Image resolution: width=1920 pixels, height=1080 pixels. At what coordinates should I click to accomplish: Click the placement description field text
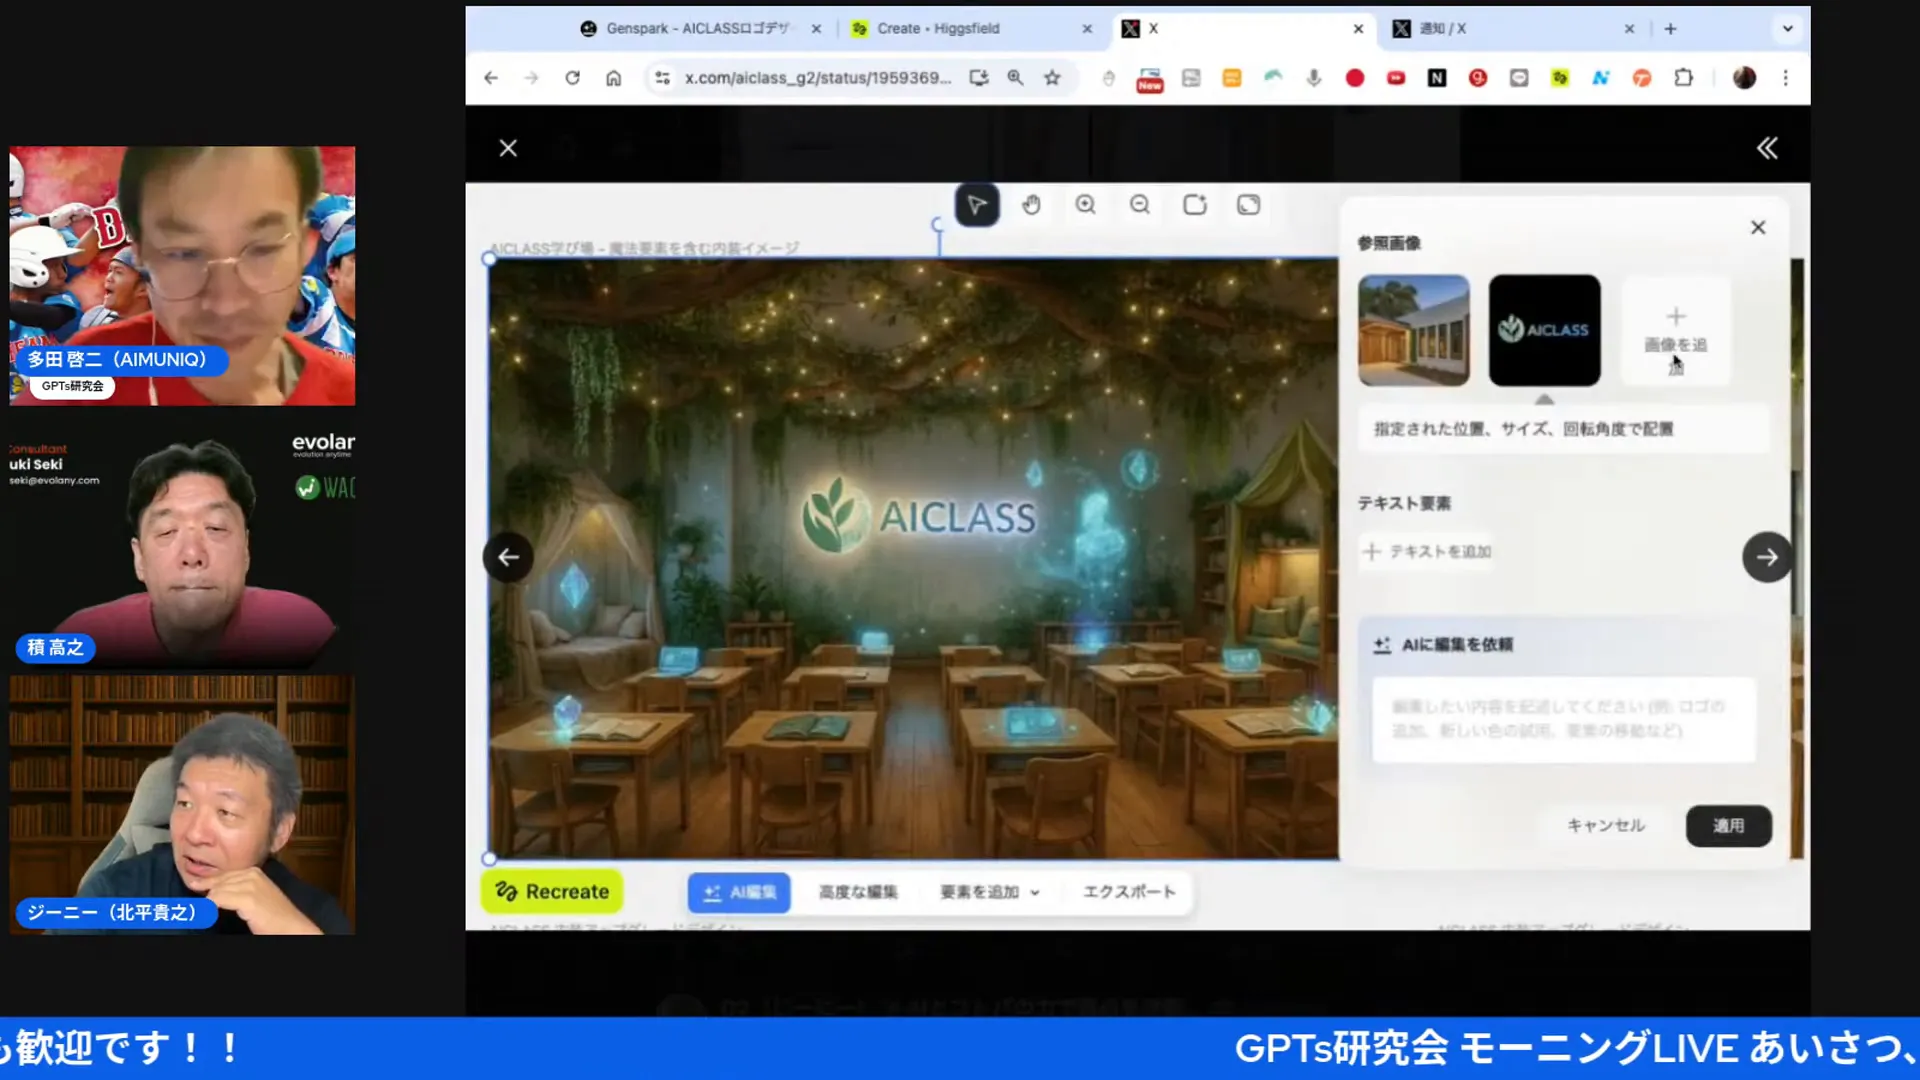[1523, 429]
